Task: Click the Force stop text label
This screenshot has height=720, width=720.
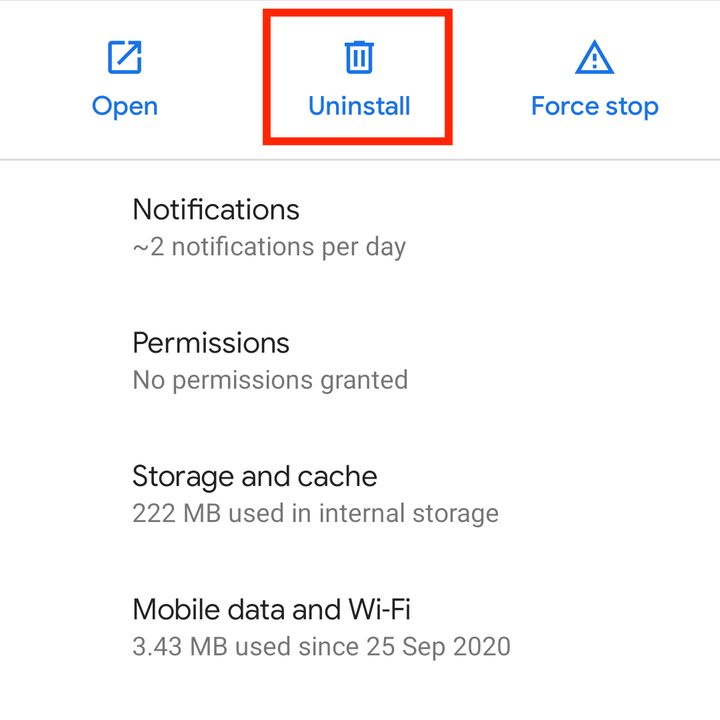Action: click(595, 107)
